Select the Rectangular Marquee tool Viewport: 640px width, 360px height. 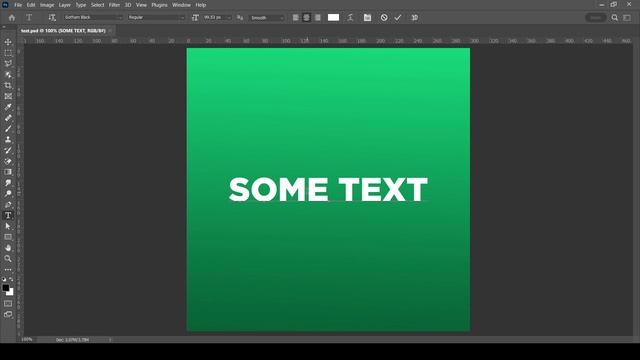coord(8,53)
